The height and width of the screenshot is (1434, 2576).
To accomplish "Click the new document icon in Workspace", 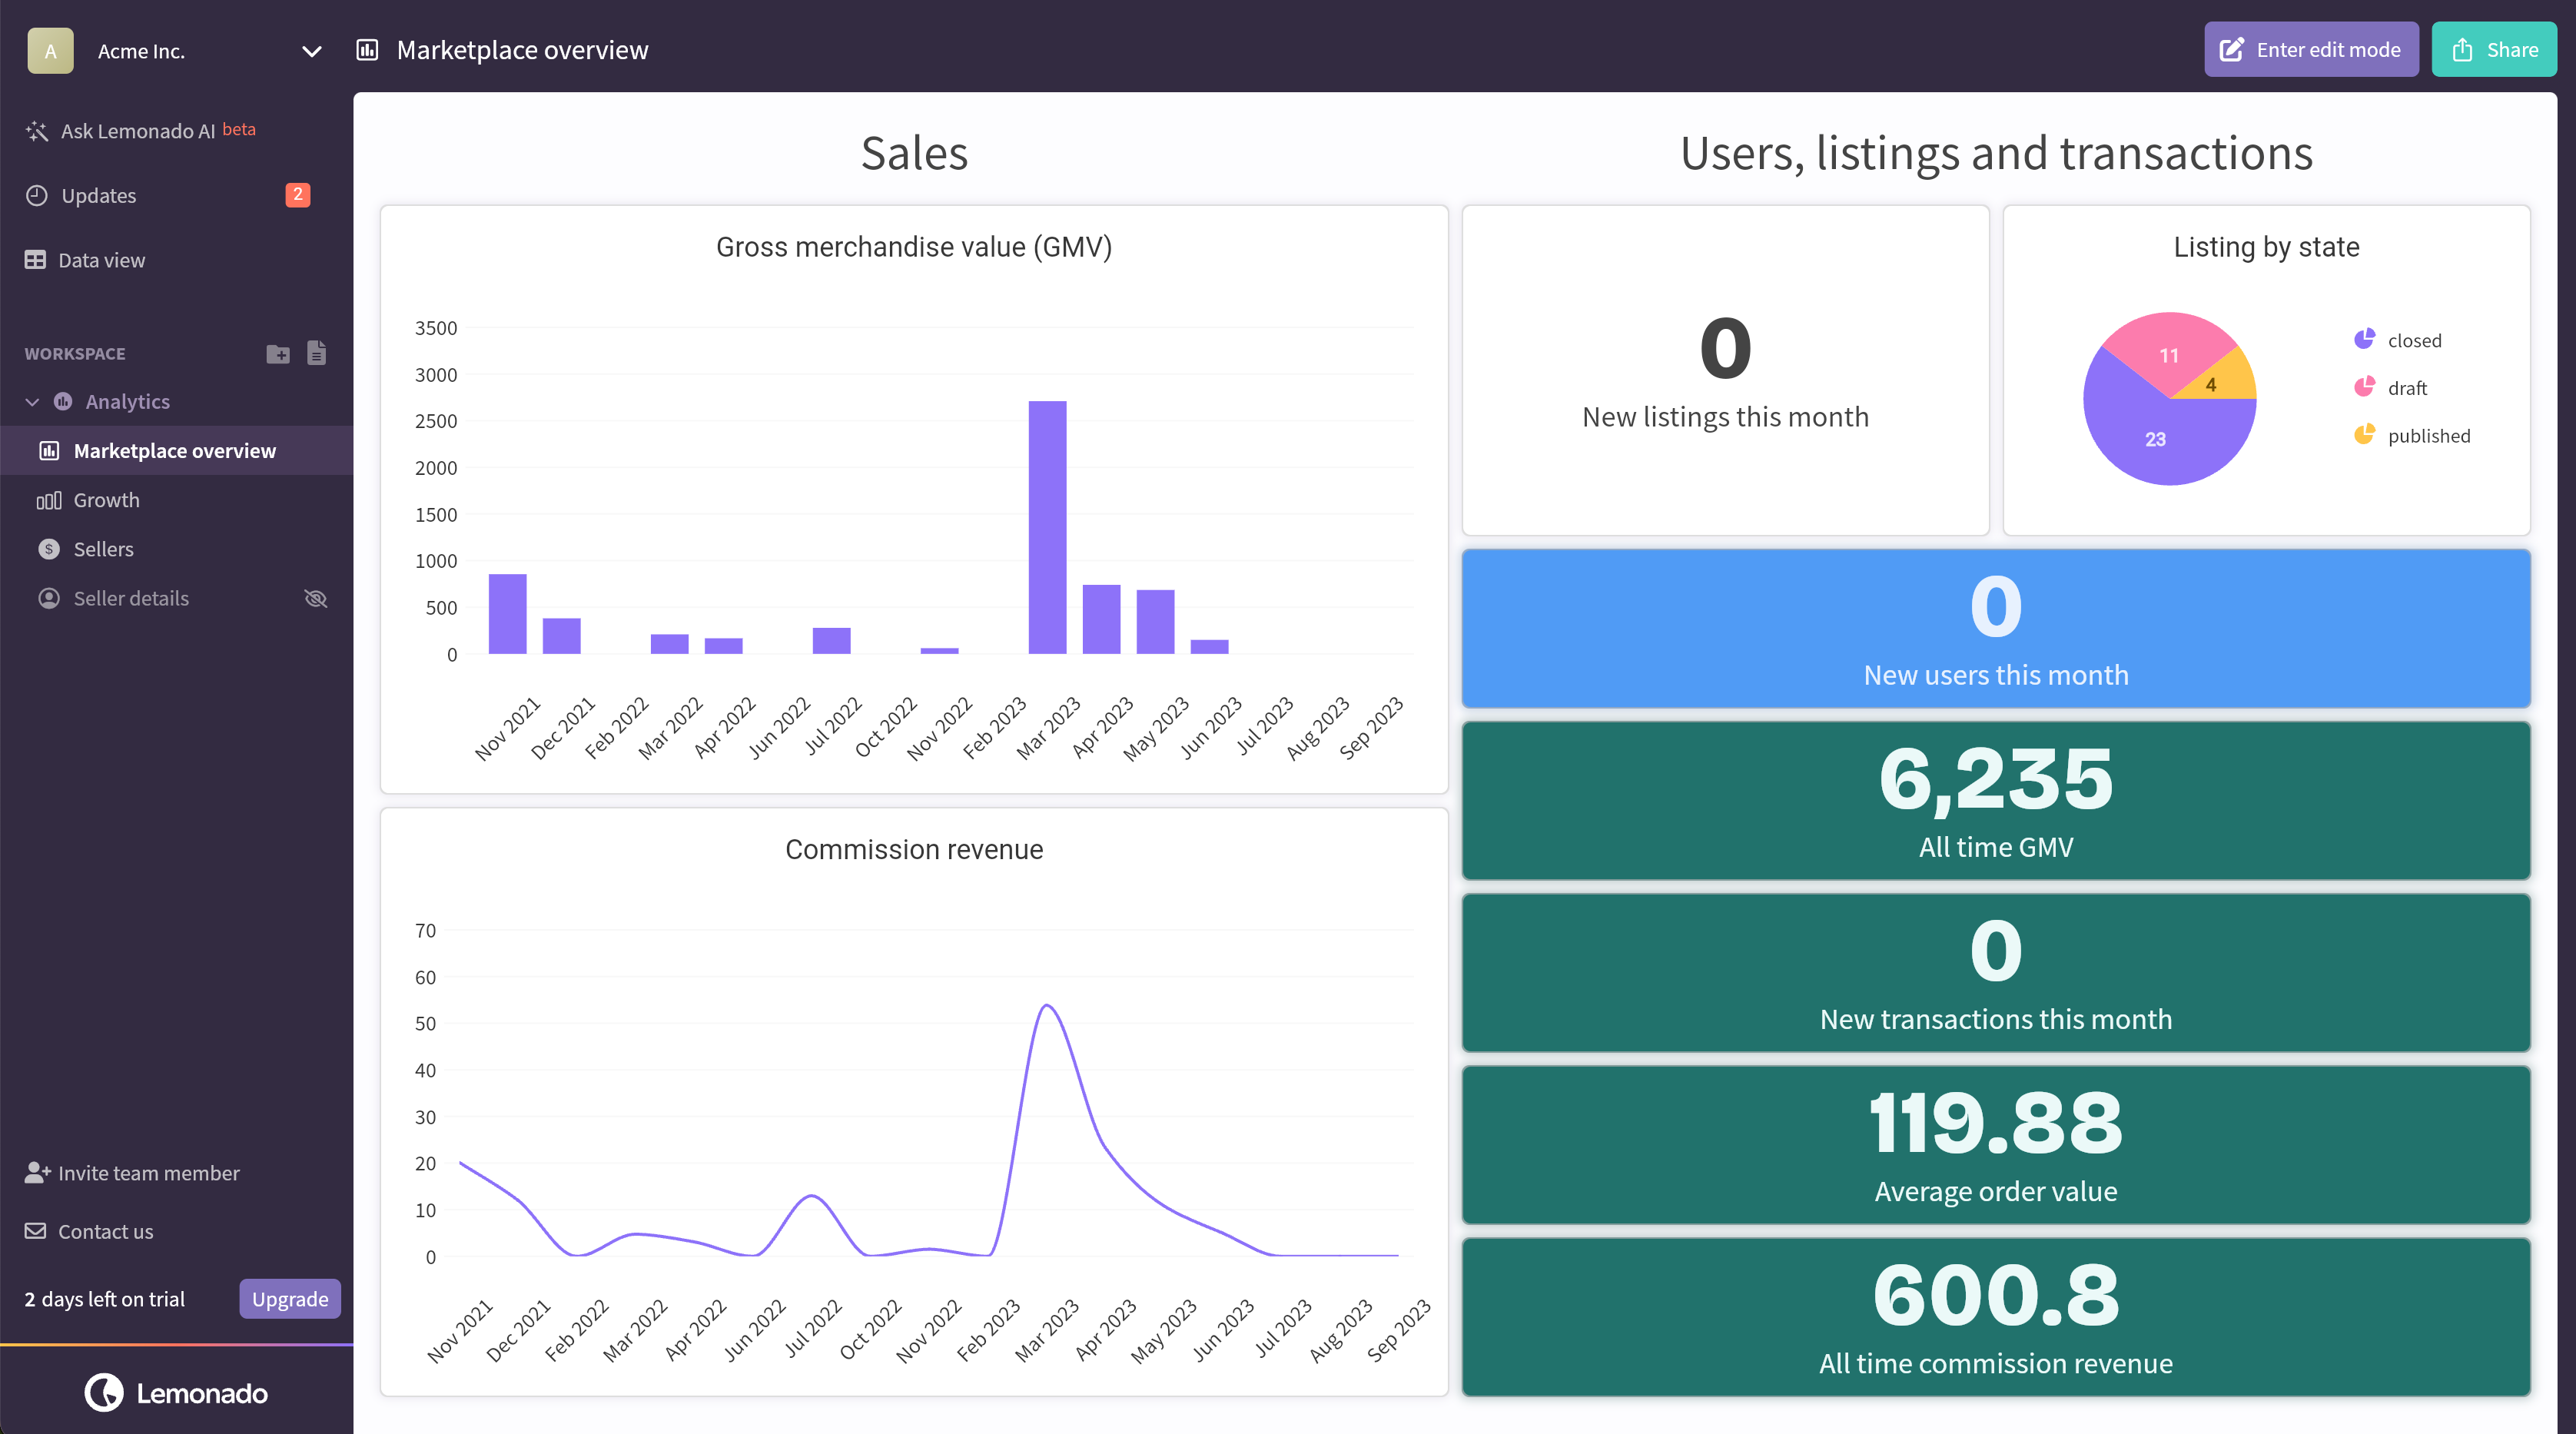I will (316, 353).
